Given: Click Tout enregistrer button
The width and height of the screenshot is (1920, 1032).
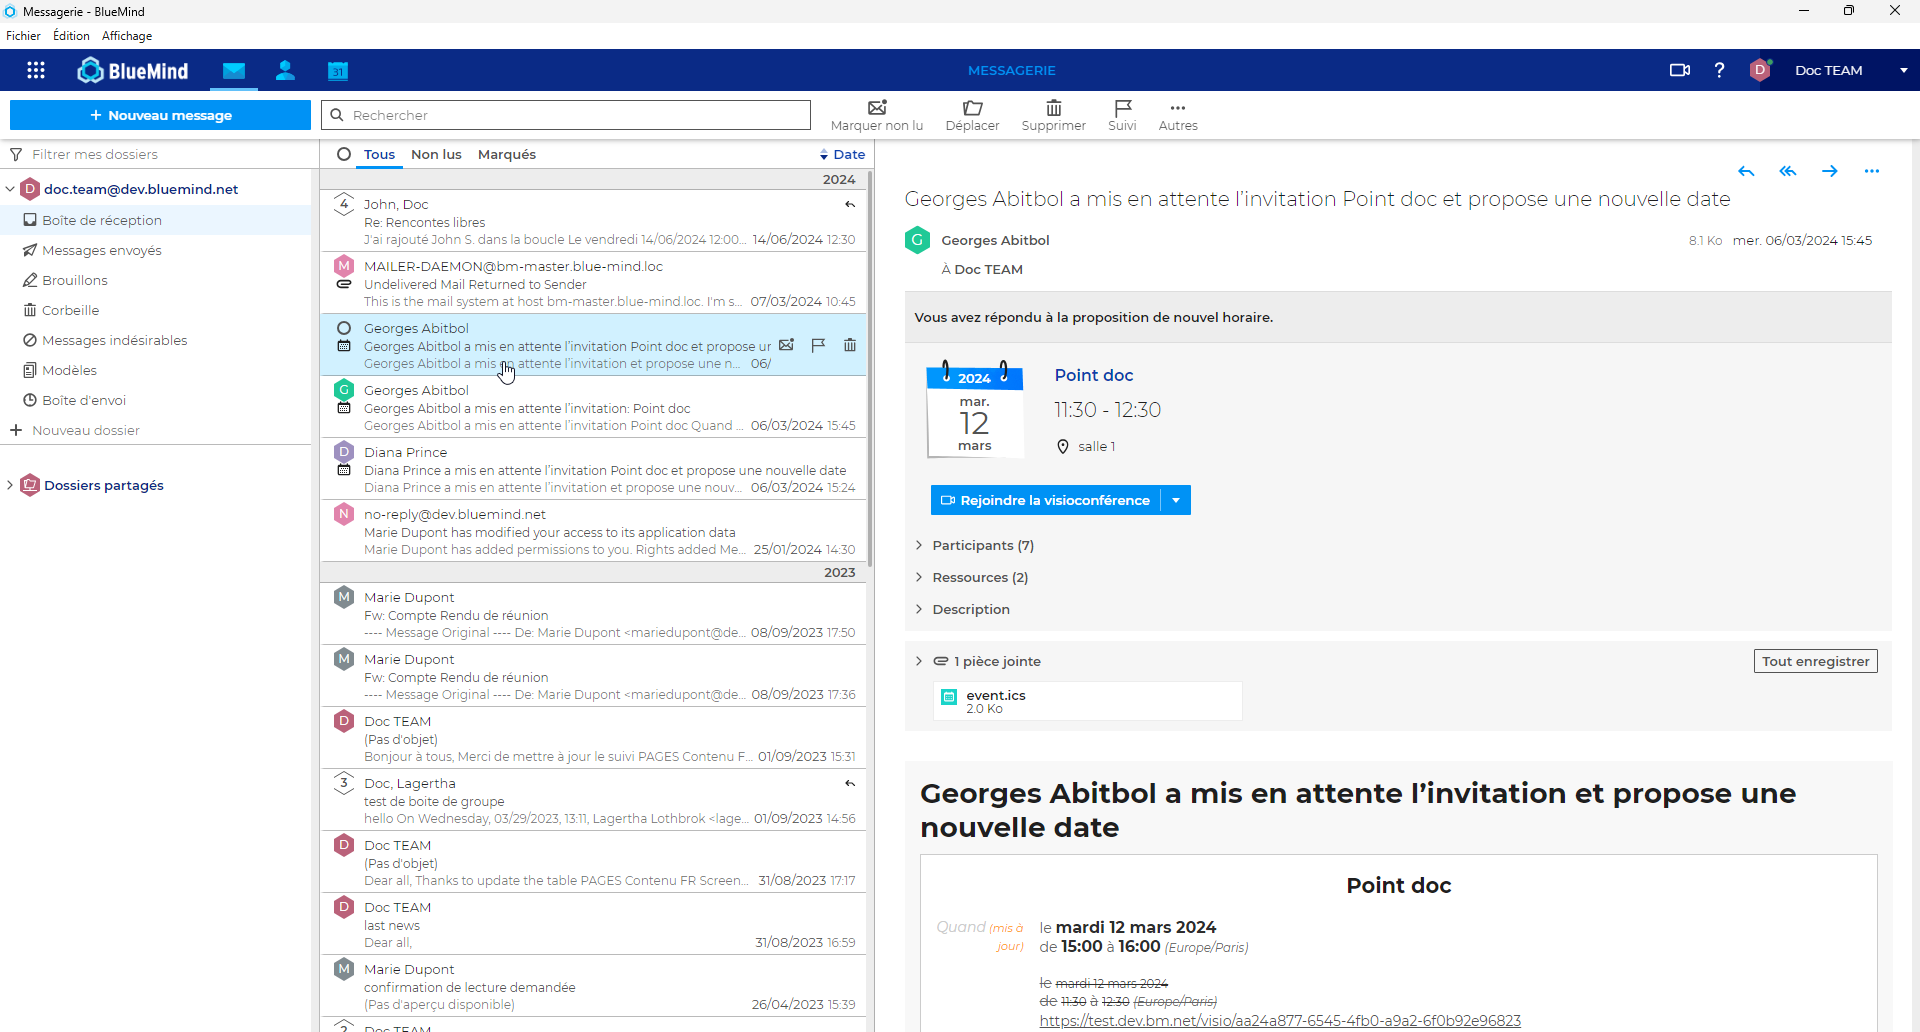Looking at the screenshot, I should tap(1815, 661).
